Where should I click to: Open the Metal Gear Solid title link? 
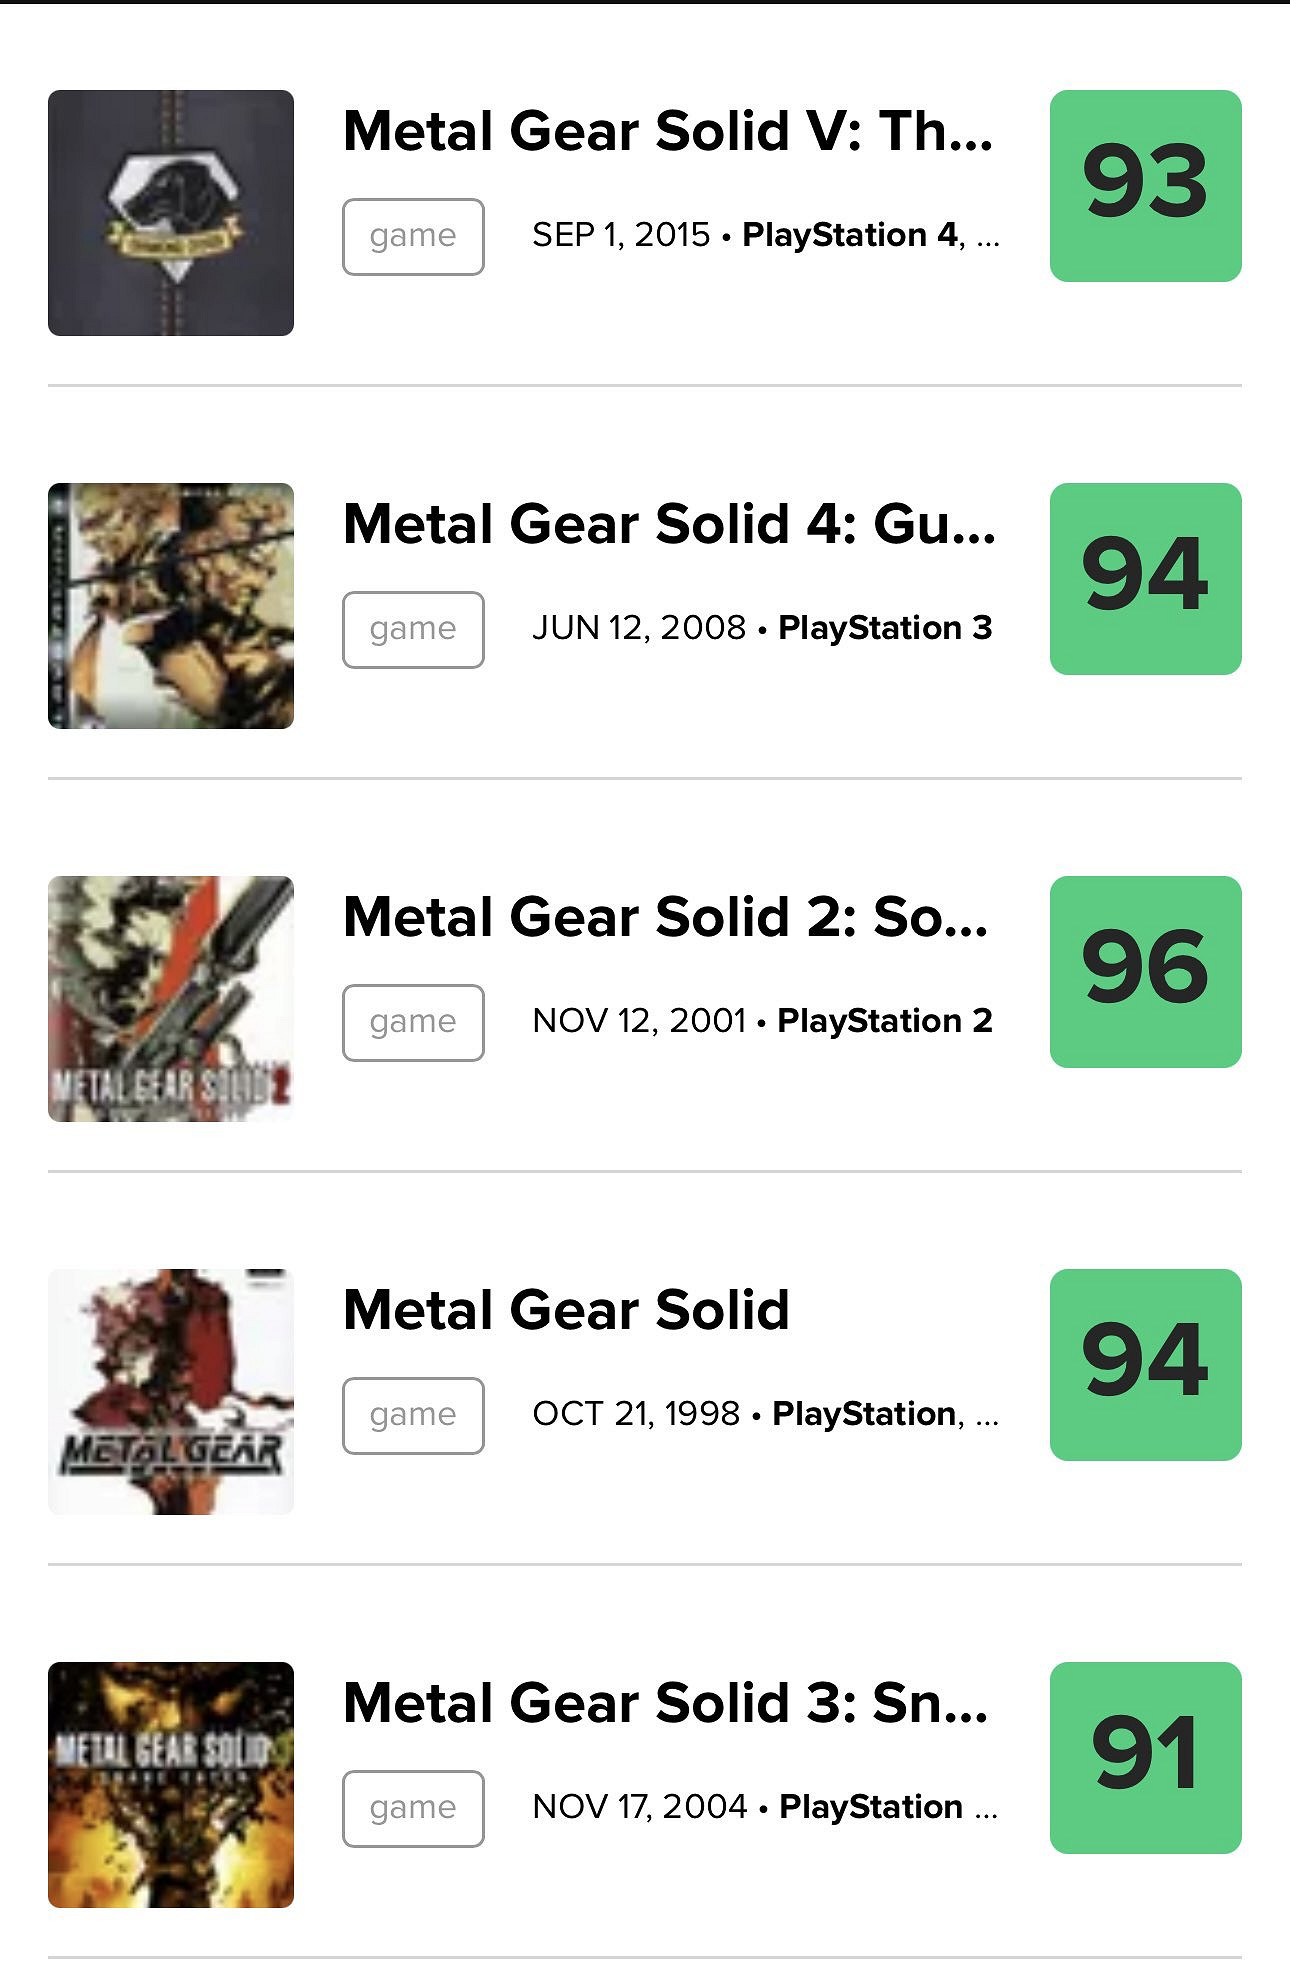[x=566, y=1310]
